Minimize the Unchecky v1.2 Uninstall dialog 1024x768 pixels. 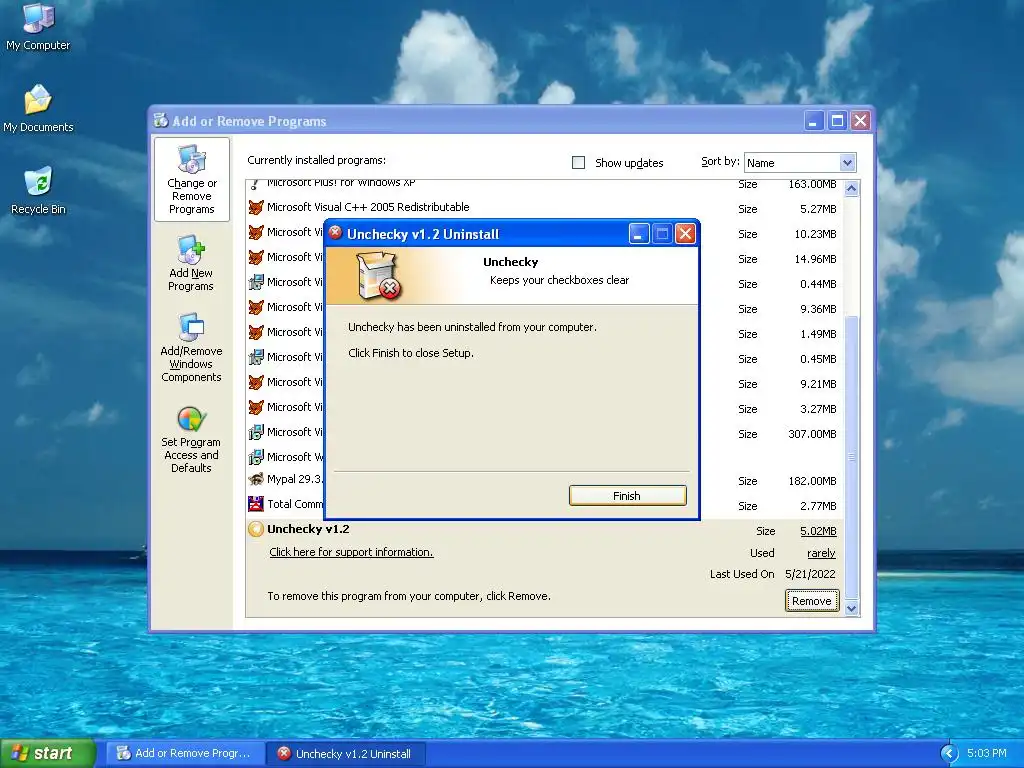tap(639, 234)
